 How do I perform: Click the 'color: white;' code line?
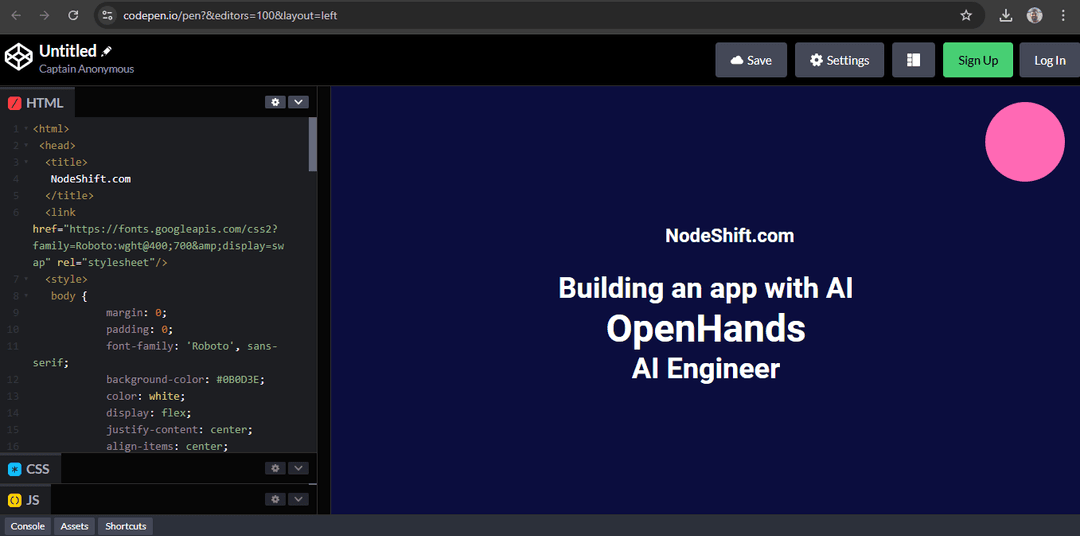click(145, 396)
